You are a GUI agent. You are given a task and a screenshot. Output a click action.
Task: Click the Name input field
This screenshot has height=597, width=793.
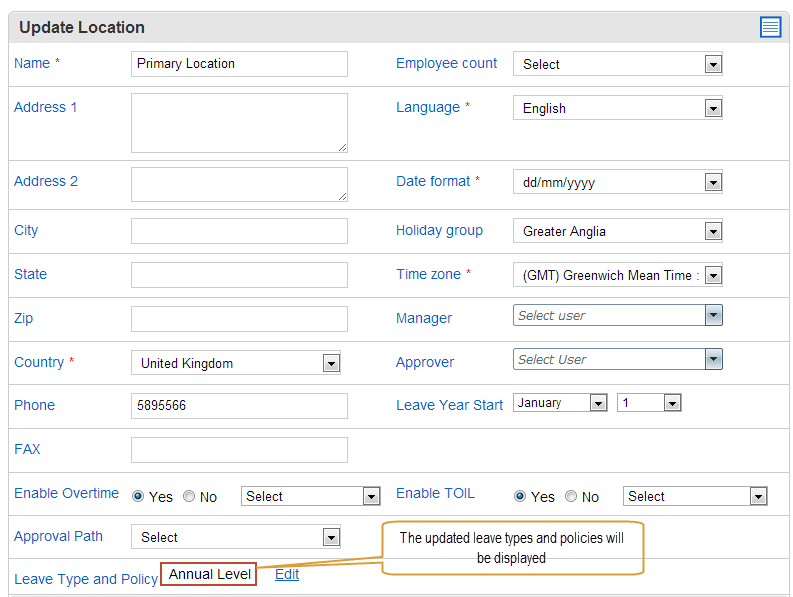pos(239,64)
